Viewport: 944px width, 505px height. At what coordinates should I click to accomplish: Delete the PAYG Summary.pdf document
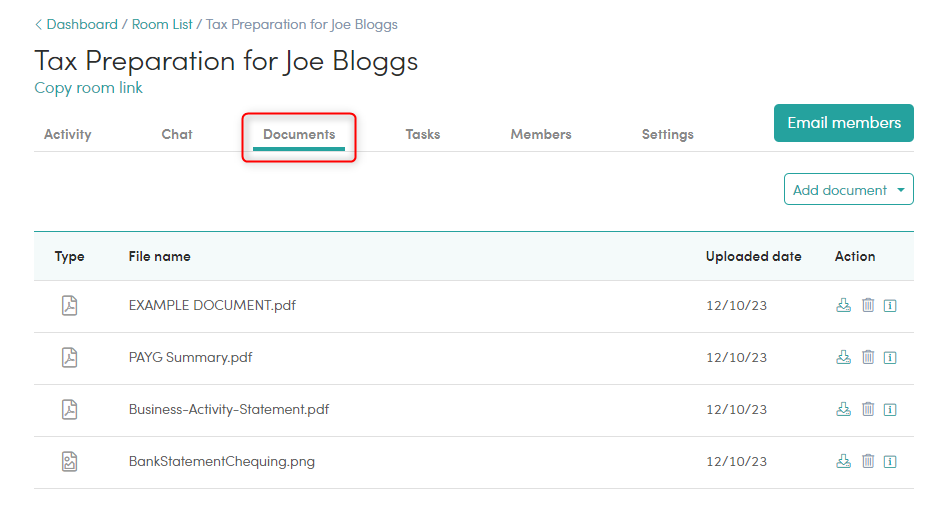click(x=868, y=357)
